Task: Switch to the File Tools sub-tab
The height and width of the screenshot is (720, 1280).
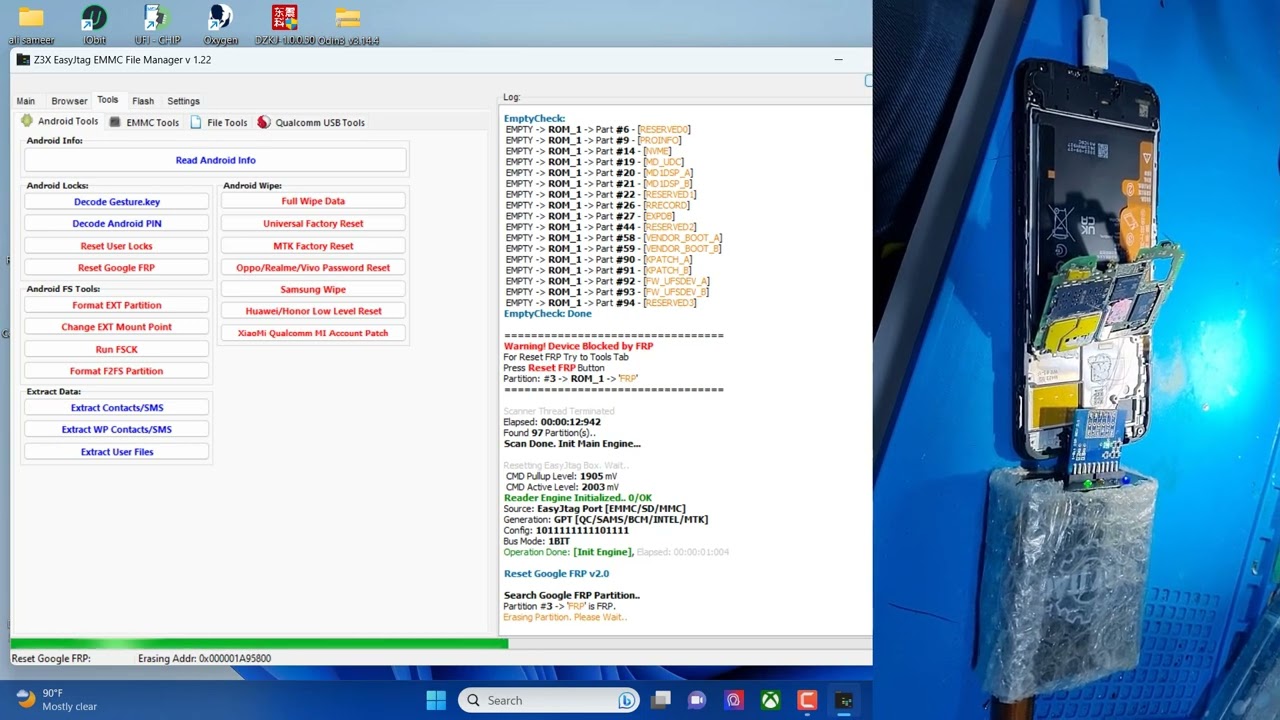Action: pos(219,122)
